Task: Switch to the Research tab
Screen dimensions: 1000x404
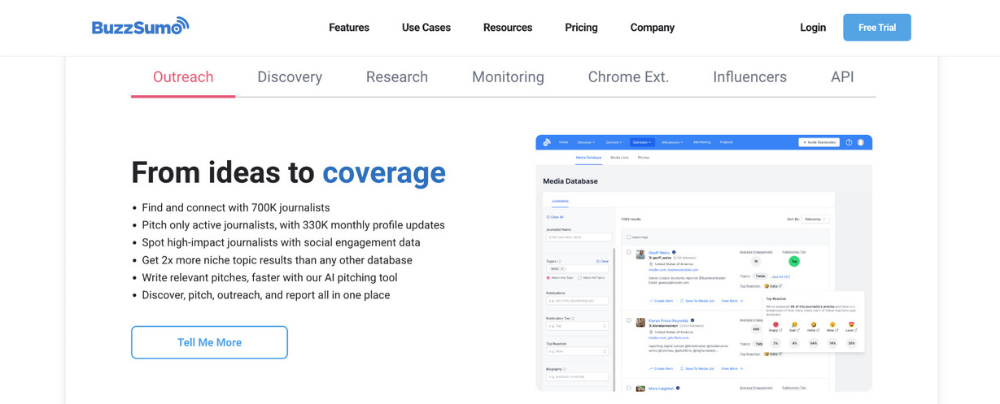Action: coord(397,77)
